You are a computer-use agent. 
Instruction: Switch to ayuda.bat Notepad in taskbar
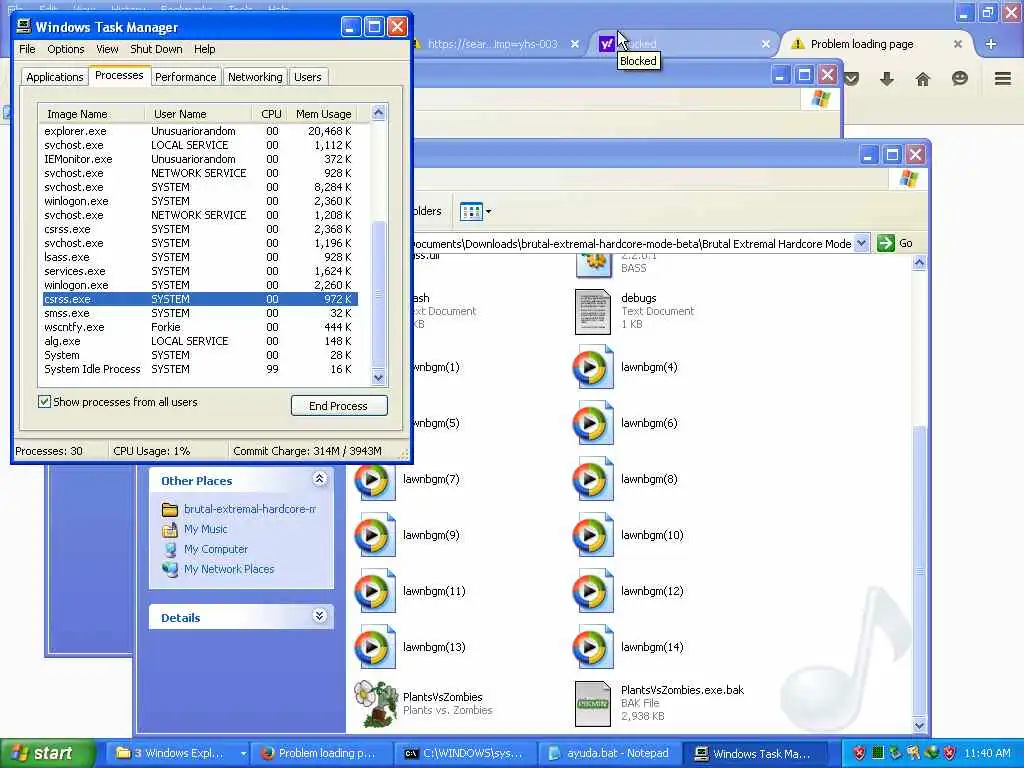(x=609, y=753)
